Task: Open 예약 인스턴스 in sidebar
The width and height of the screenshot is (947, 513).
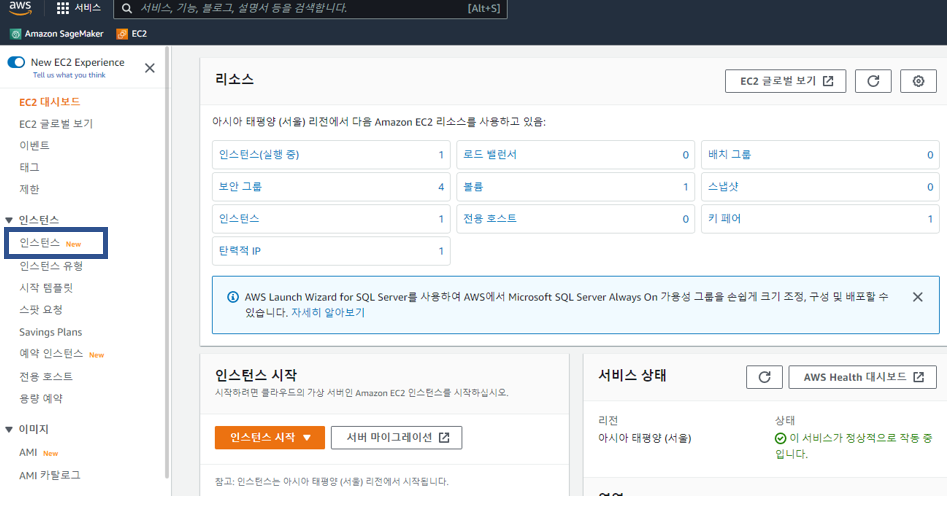Action: tap(51, 353)
